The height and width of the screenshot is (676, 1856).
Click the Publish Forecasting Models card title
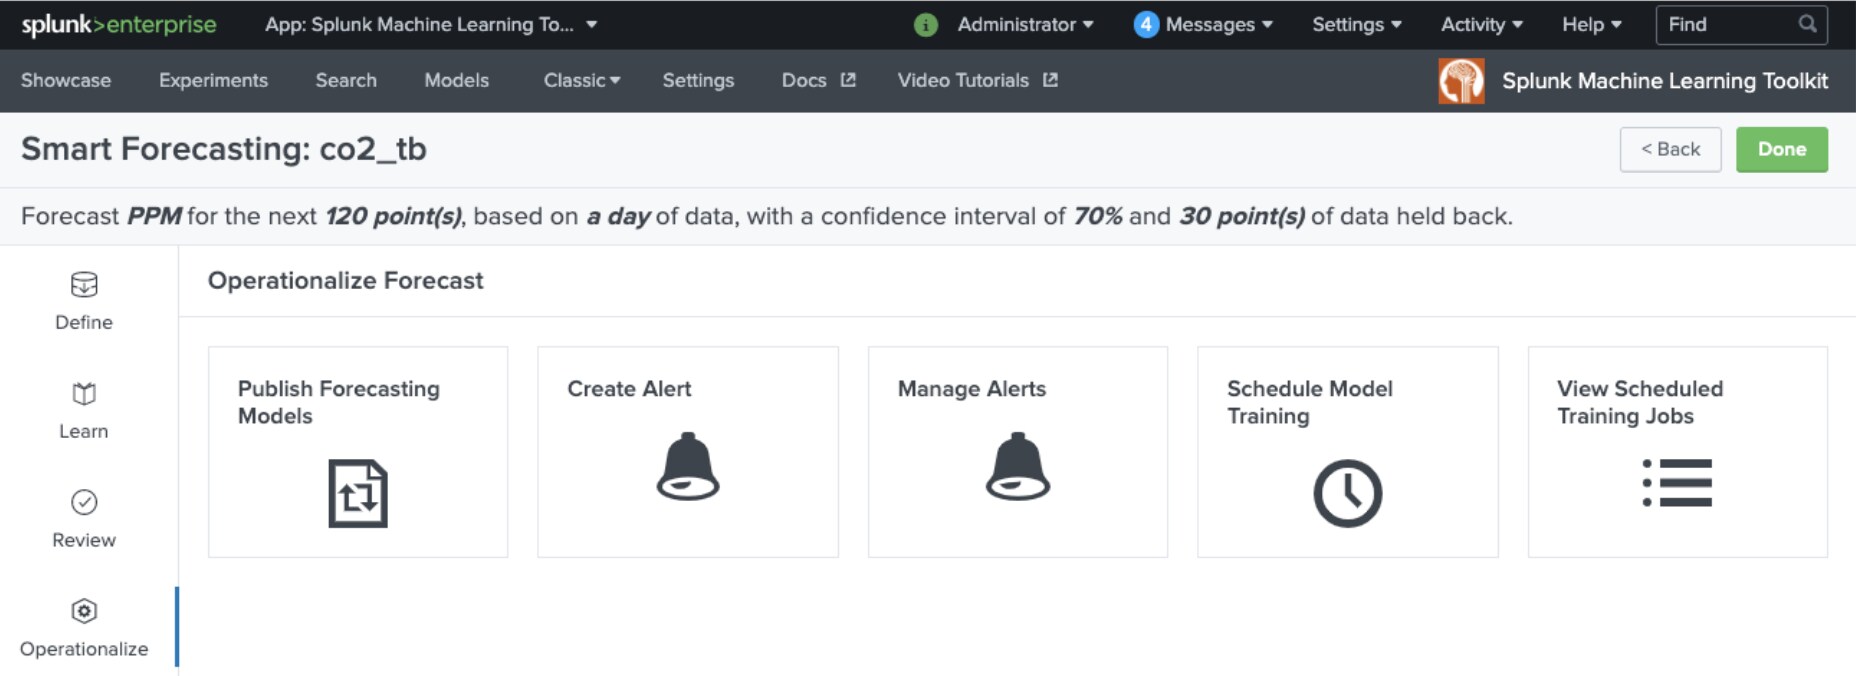(339, 402)
